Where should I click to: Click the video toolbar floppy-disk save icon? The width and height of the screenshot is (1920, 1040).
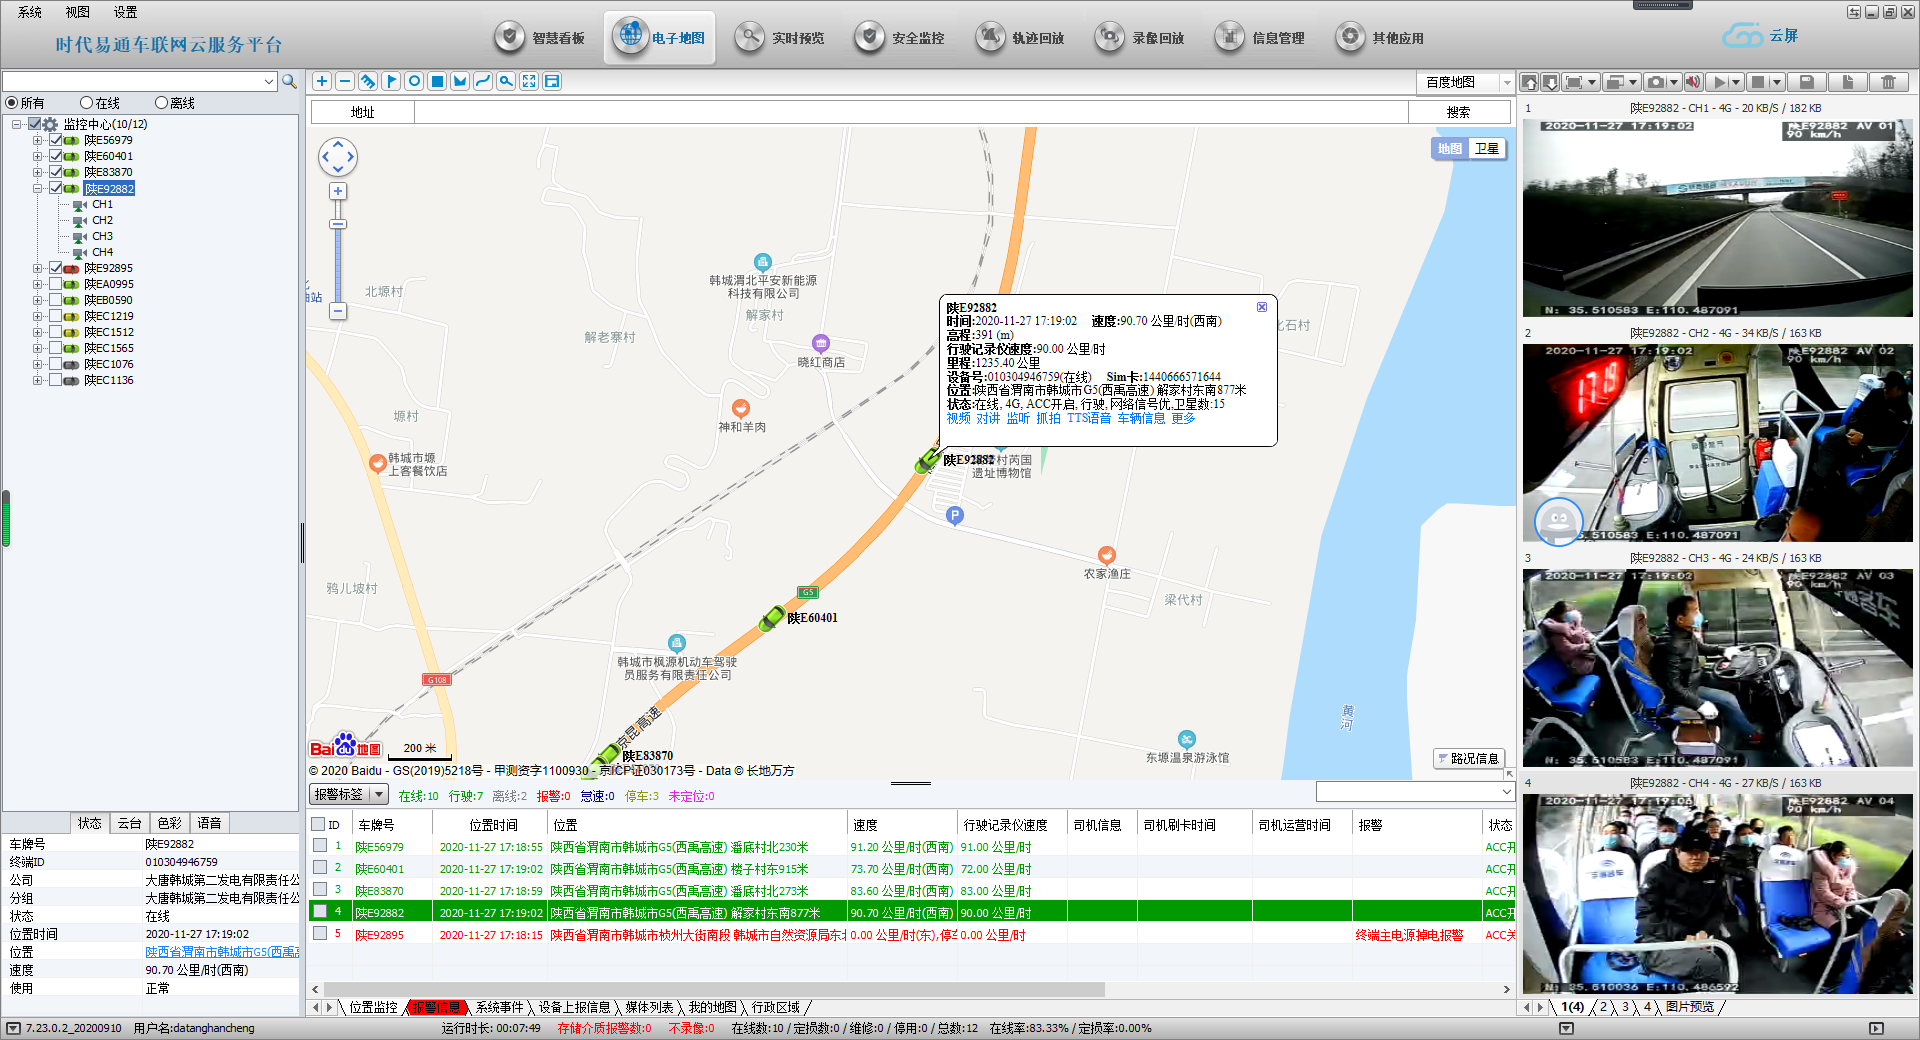[x=1807, y=82]
